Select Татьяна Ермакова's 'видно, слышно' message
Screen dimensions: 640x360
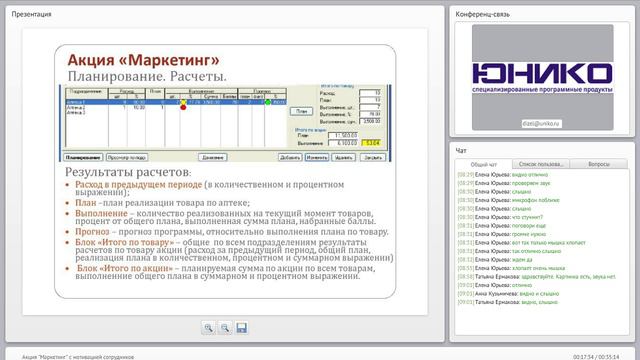[540, 302]
